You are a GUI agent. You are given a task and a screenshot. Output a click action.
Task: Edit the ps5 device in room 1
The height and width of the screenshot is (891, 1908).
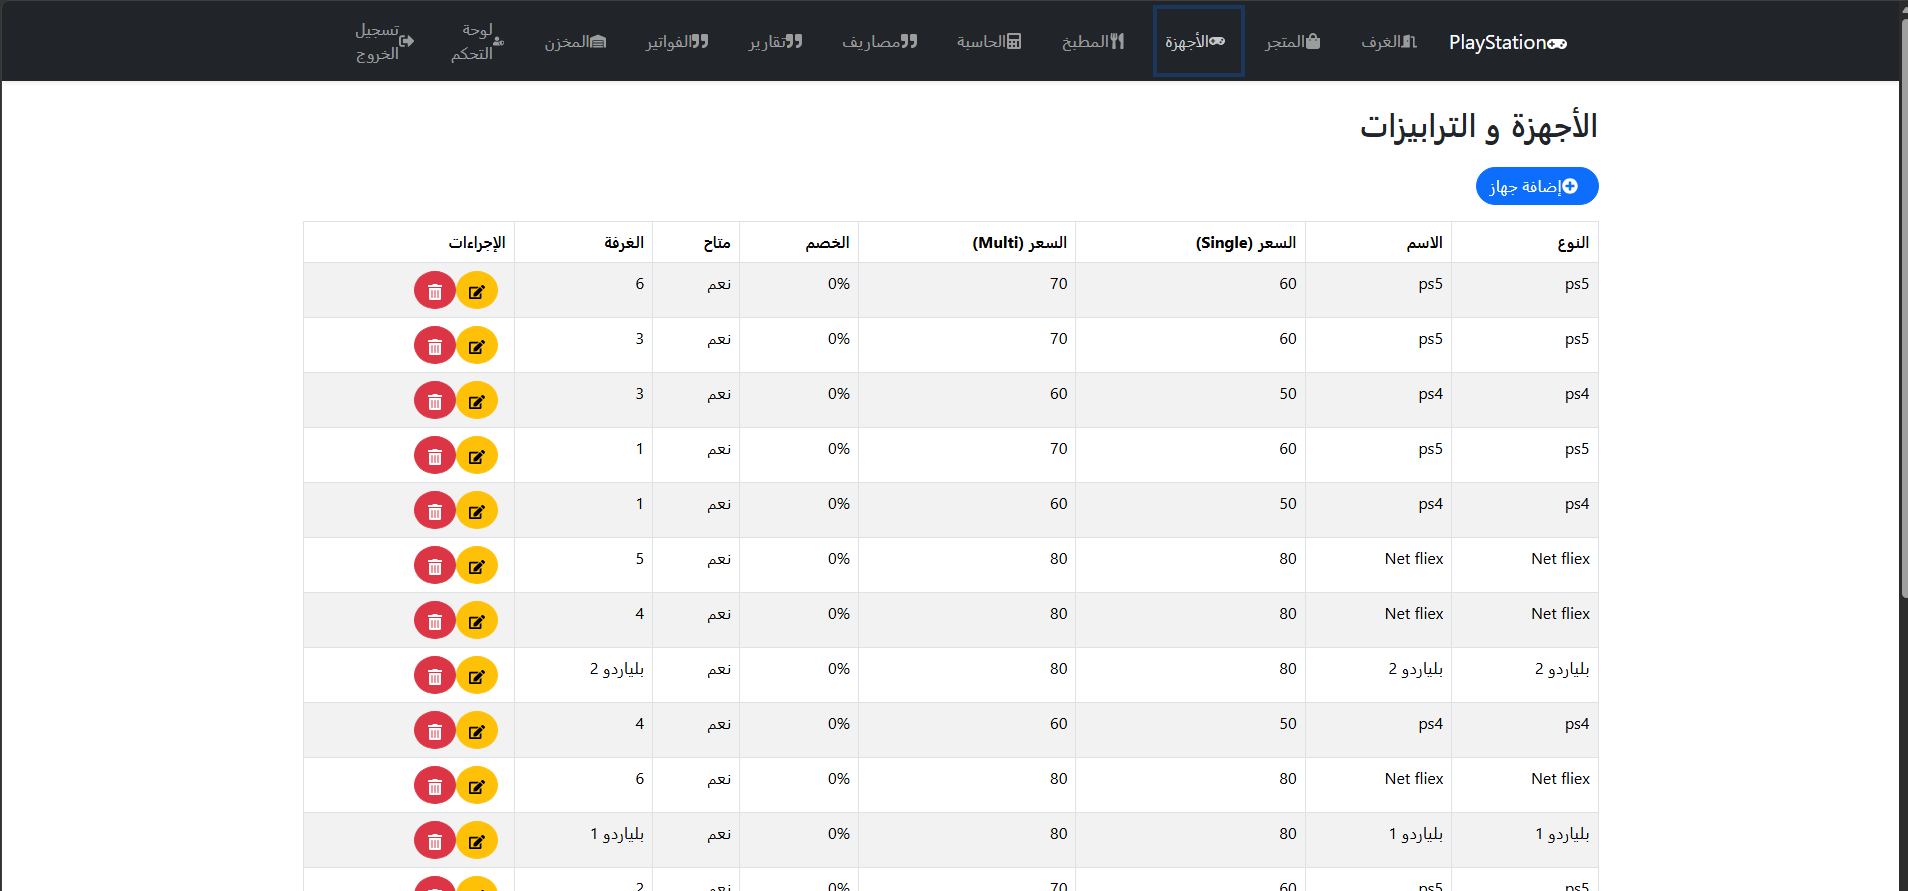[477, 456]
